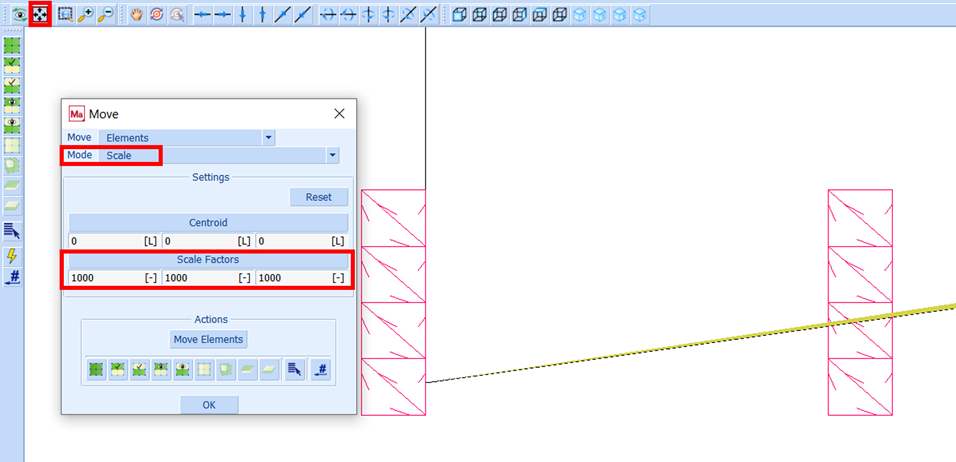Click the eye view icon in top toolbar
956x462 pixels.
pos(20,15)
